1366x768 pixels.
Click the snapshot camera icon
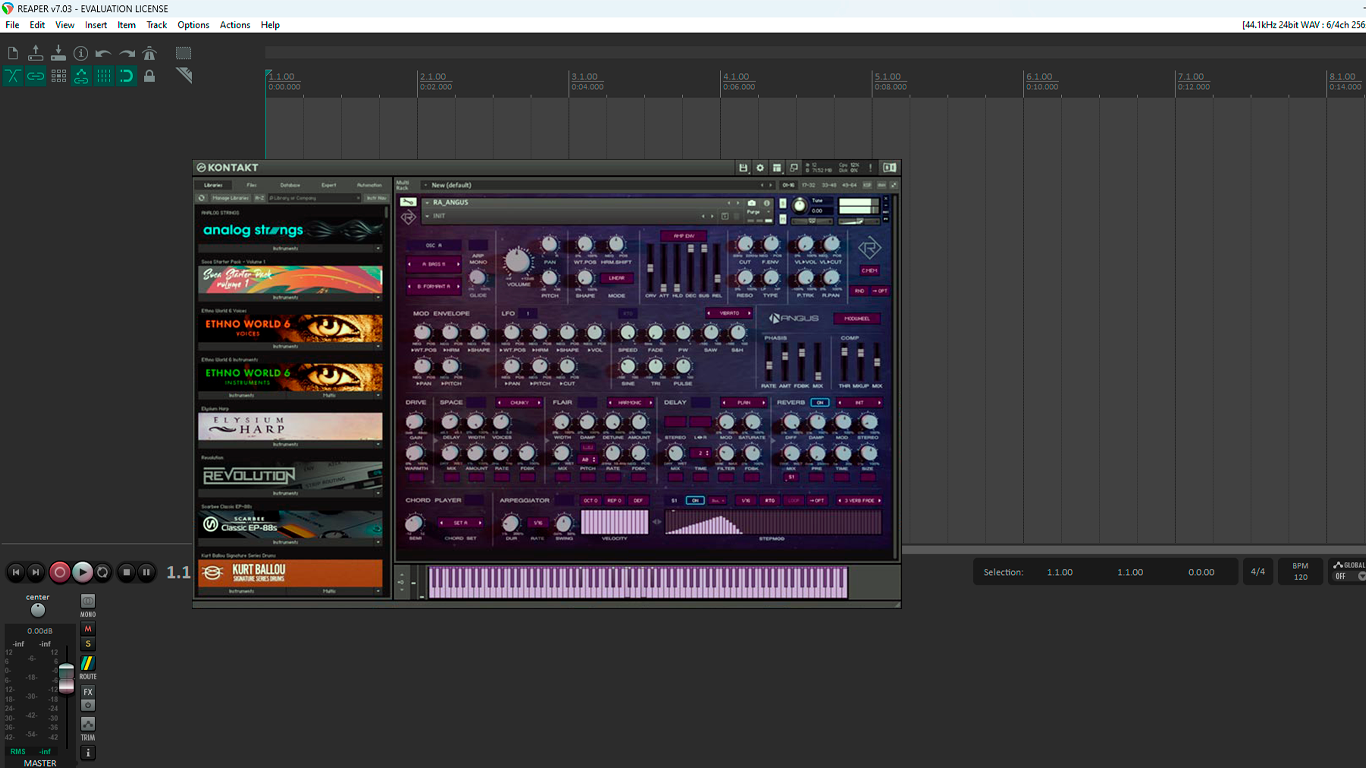[x=752, y=203]
